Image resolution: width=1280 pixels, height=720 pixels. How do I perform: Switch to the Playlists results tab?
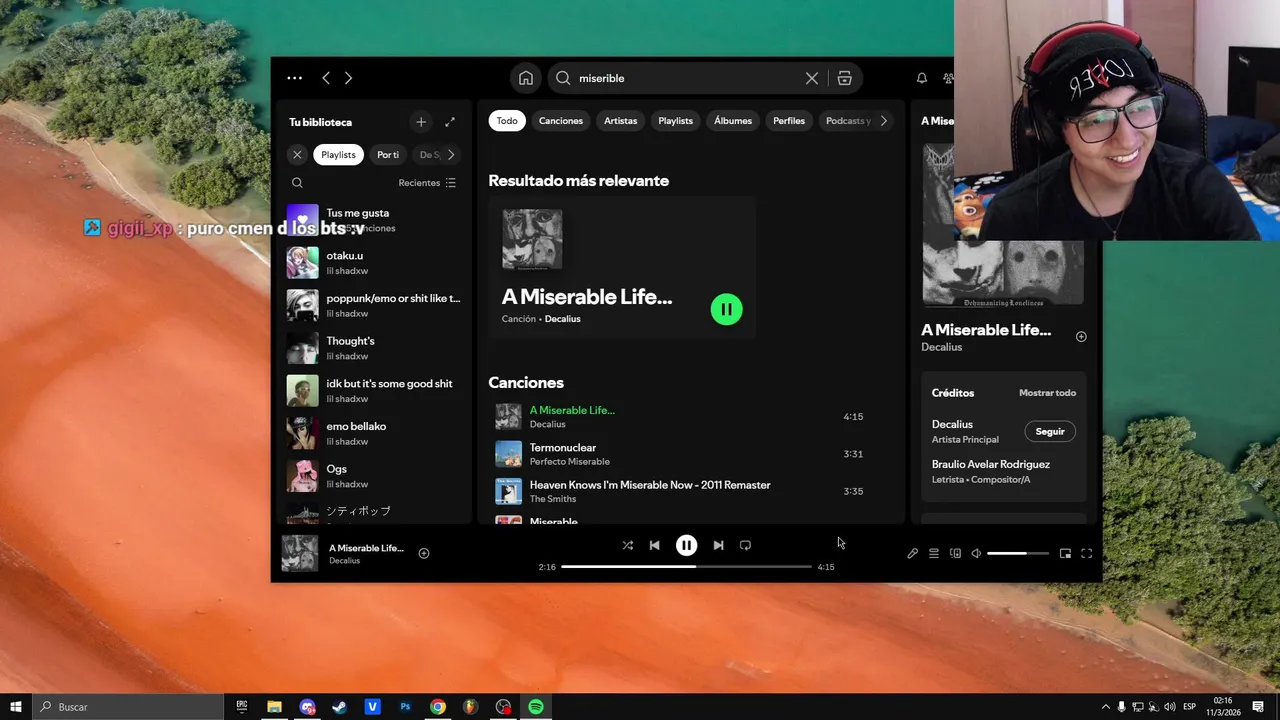(675, 121)
